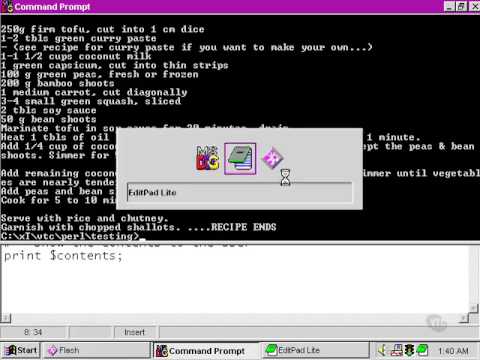The height and width of the screenshot is (360, 480).
Task: Maximize the Command Prompt window
Action: pos(461,6)
